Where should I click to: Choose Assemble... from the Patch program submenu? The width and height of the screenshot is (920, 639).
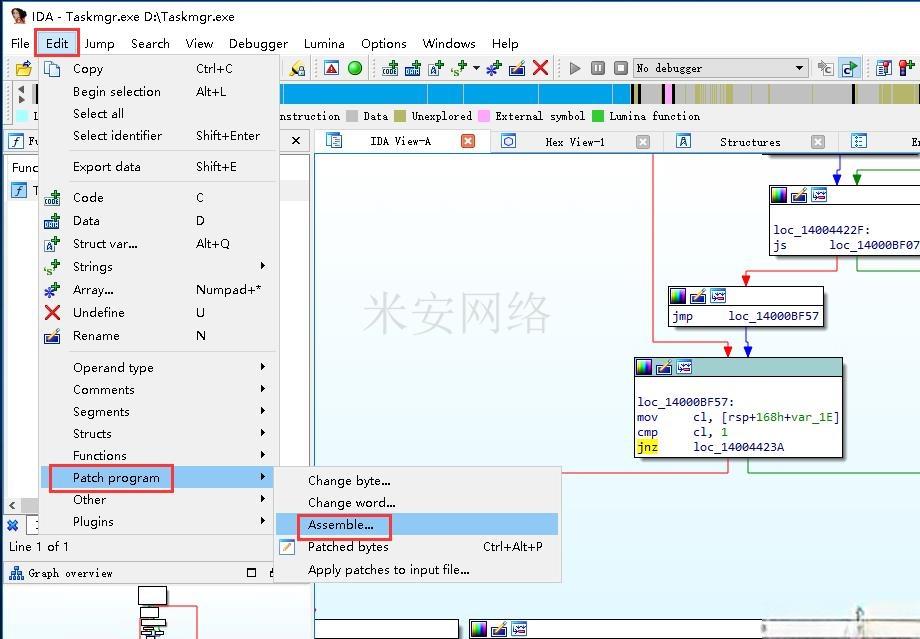point(417,525)
